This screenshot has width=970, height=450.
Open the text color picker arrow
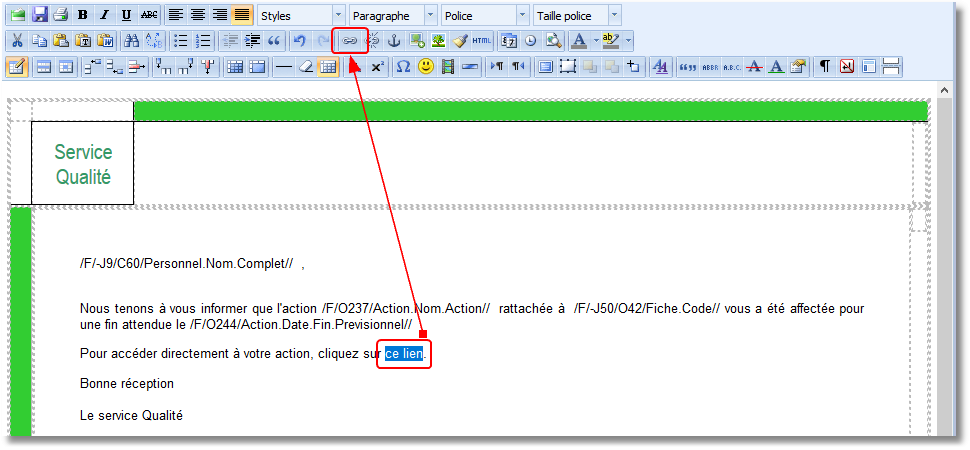pos(596,41)
